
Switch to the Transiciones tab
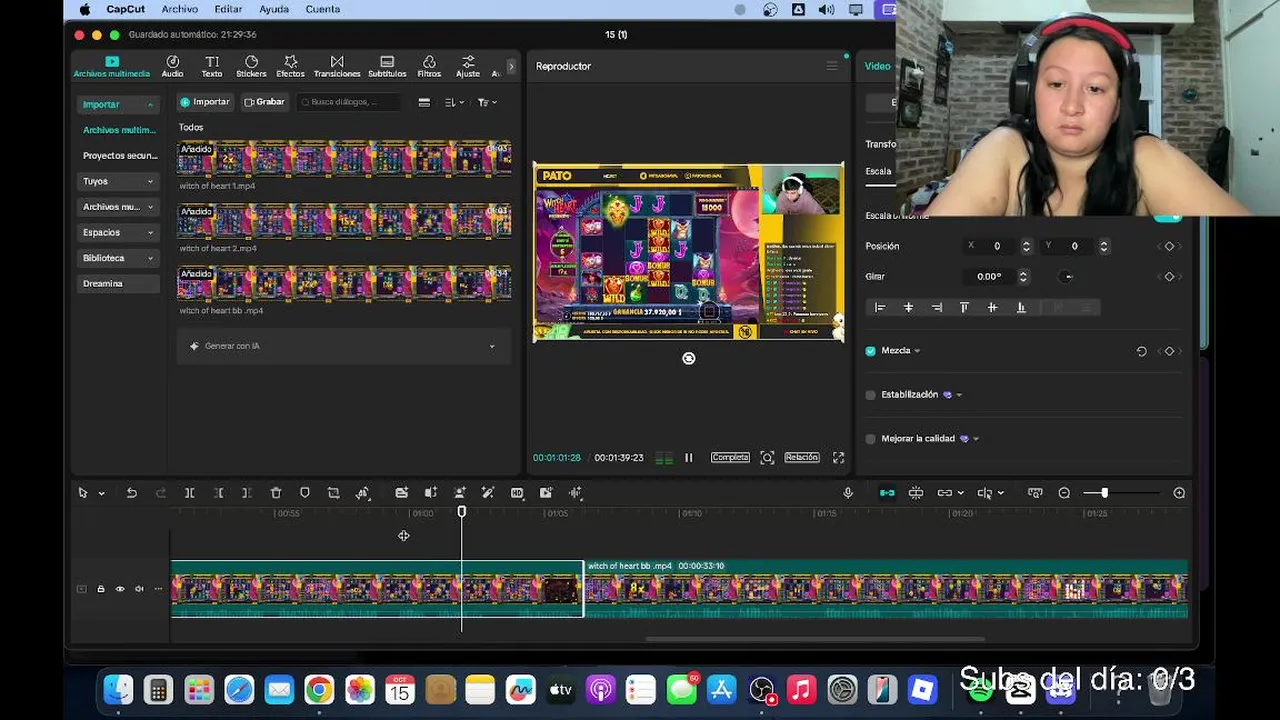pyautogui.click(x=337, y=67)
